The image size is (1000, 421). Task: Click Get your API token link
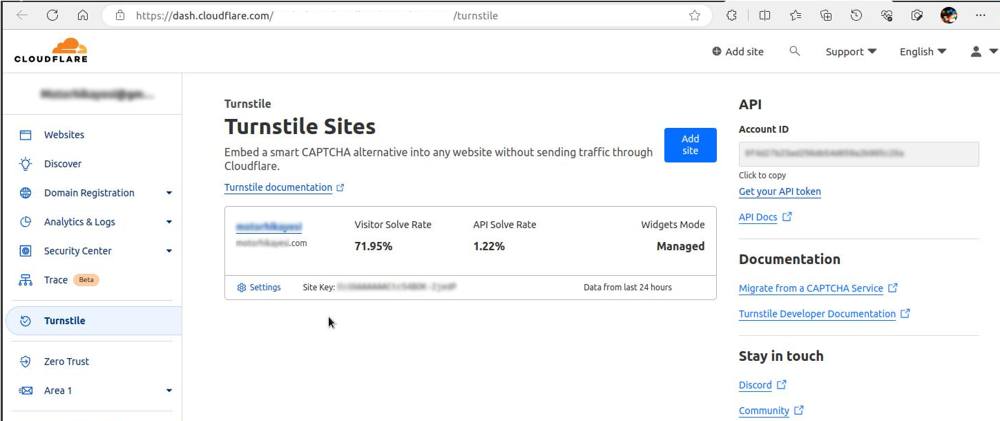tap(779, 192)
